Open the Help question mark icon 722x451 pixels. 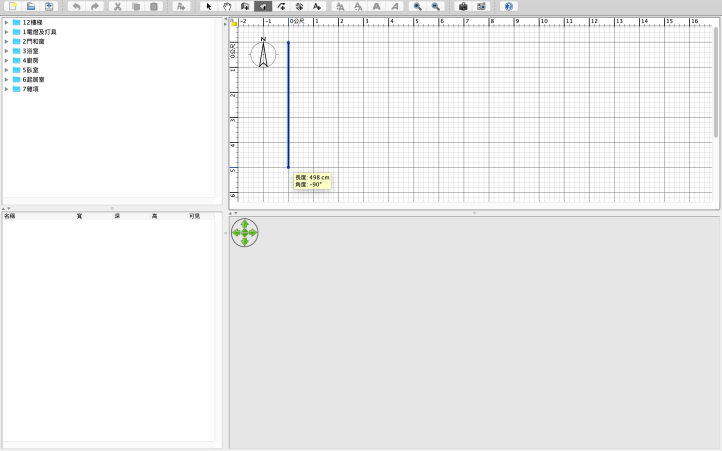coord(509,6)
